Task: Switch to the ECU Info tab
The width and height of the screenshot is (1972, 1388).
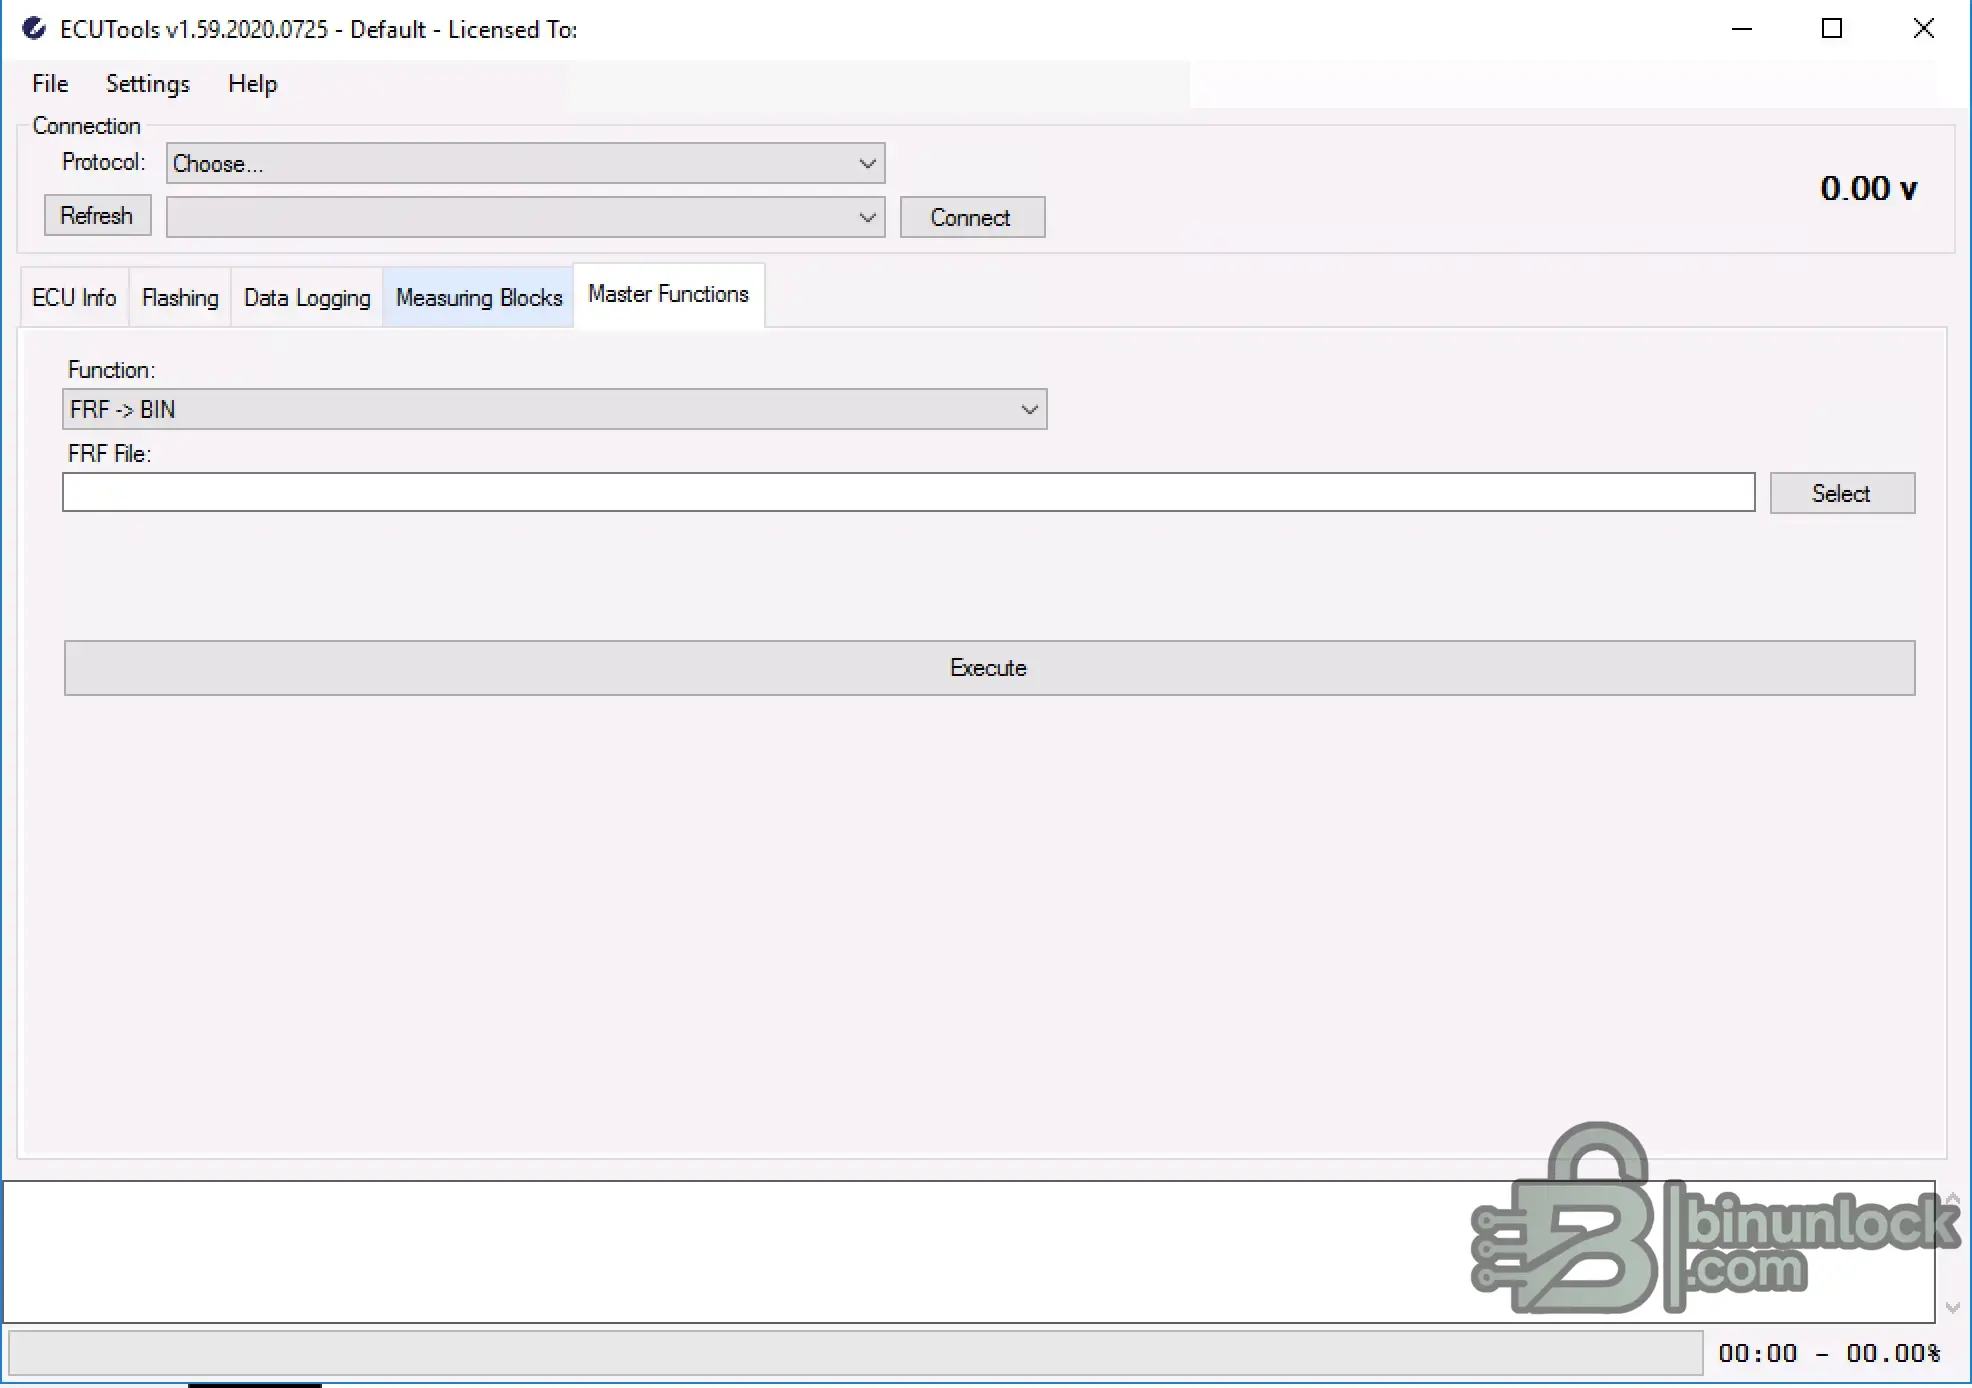Action: [74, 298]
